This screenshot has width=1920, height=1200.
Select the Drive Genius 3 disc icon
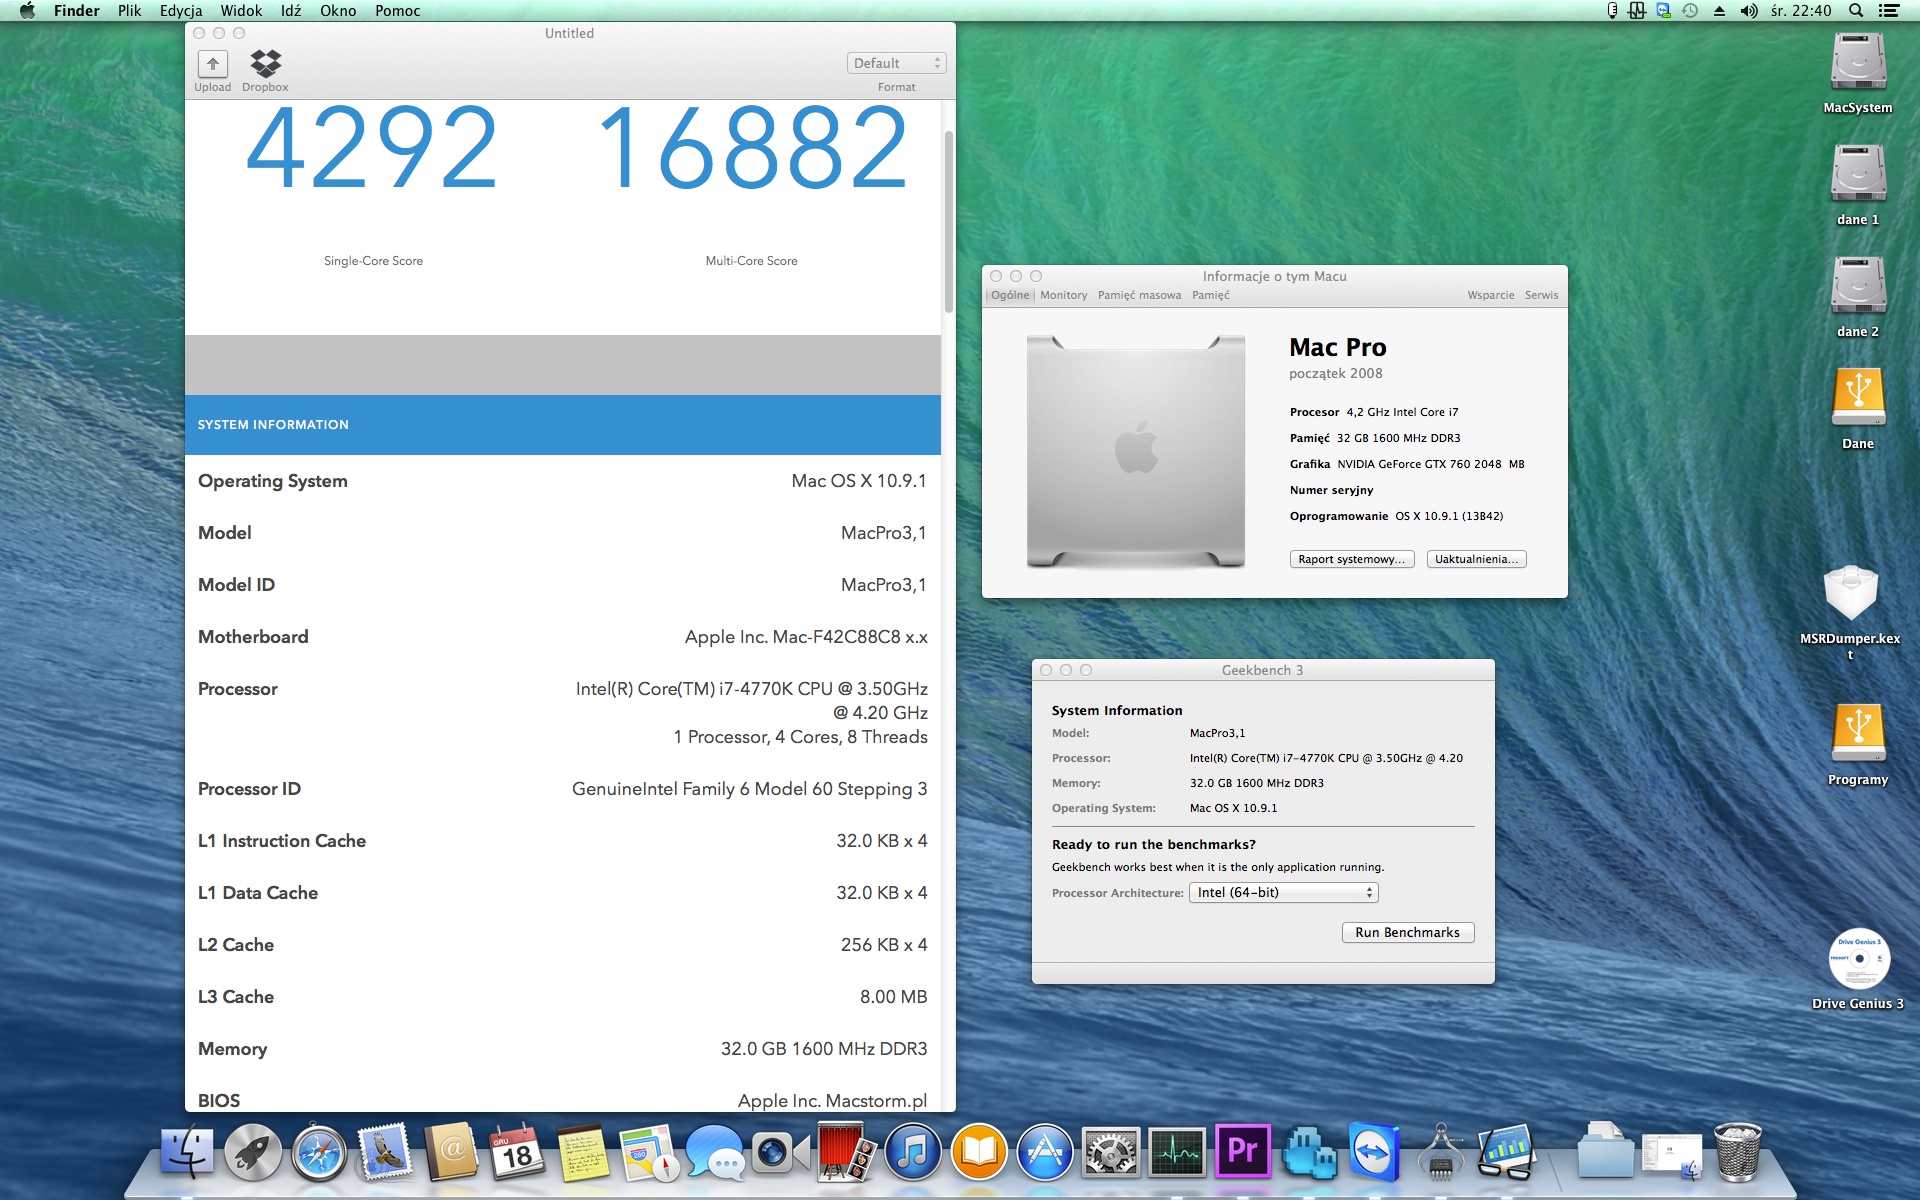tap(1859, 959)
